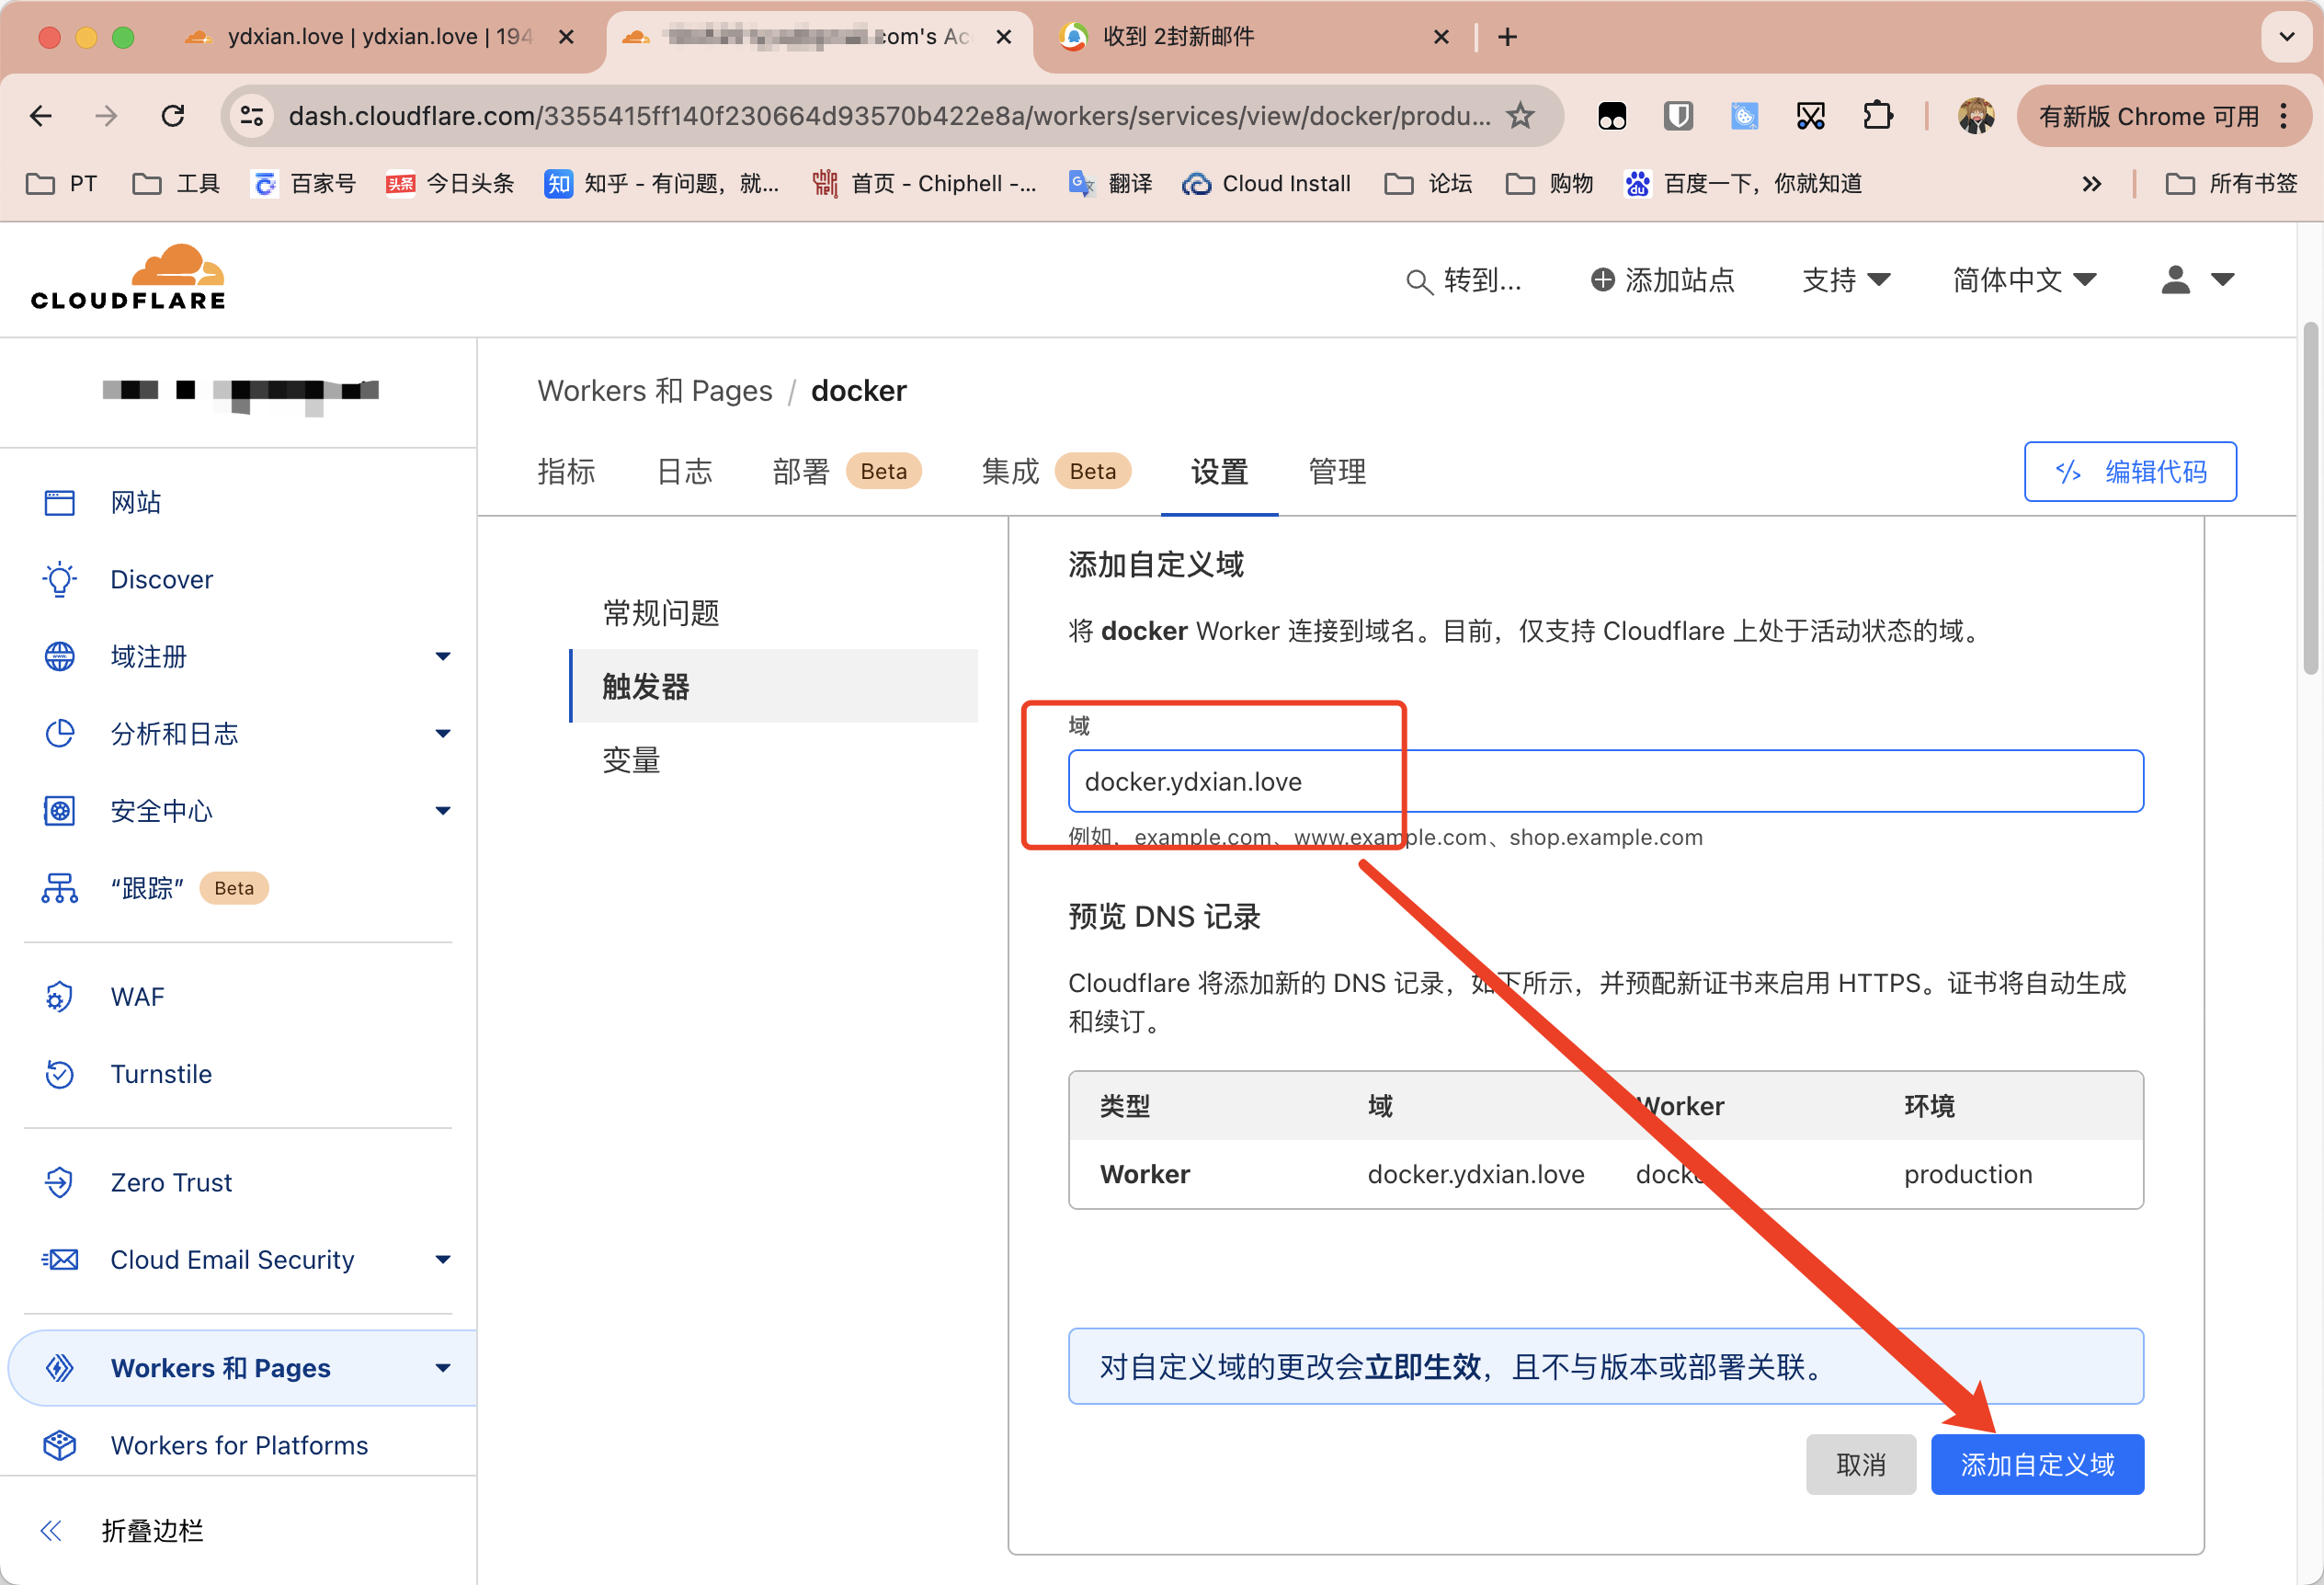
Task: Click the 取消 button
Action: [x=1860, y=1464]
